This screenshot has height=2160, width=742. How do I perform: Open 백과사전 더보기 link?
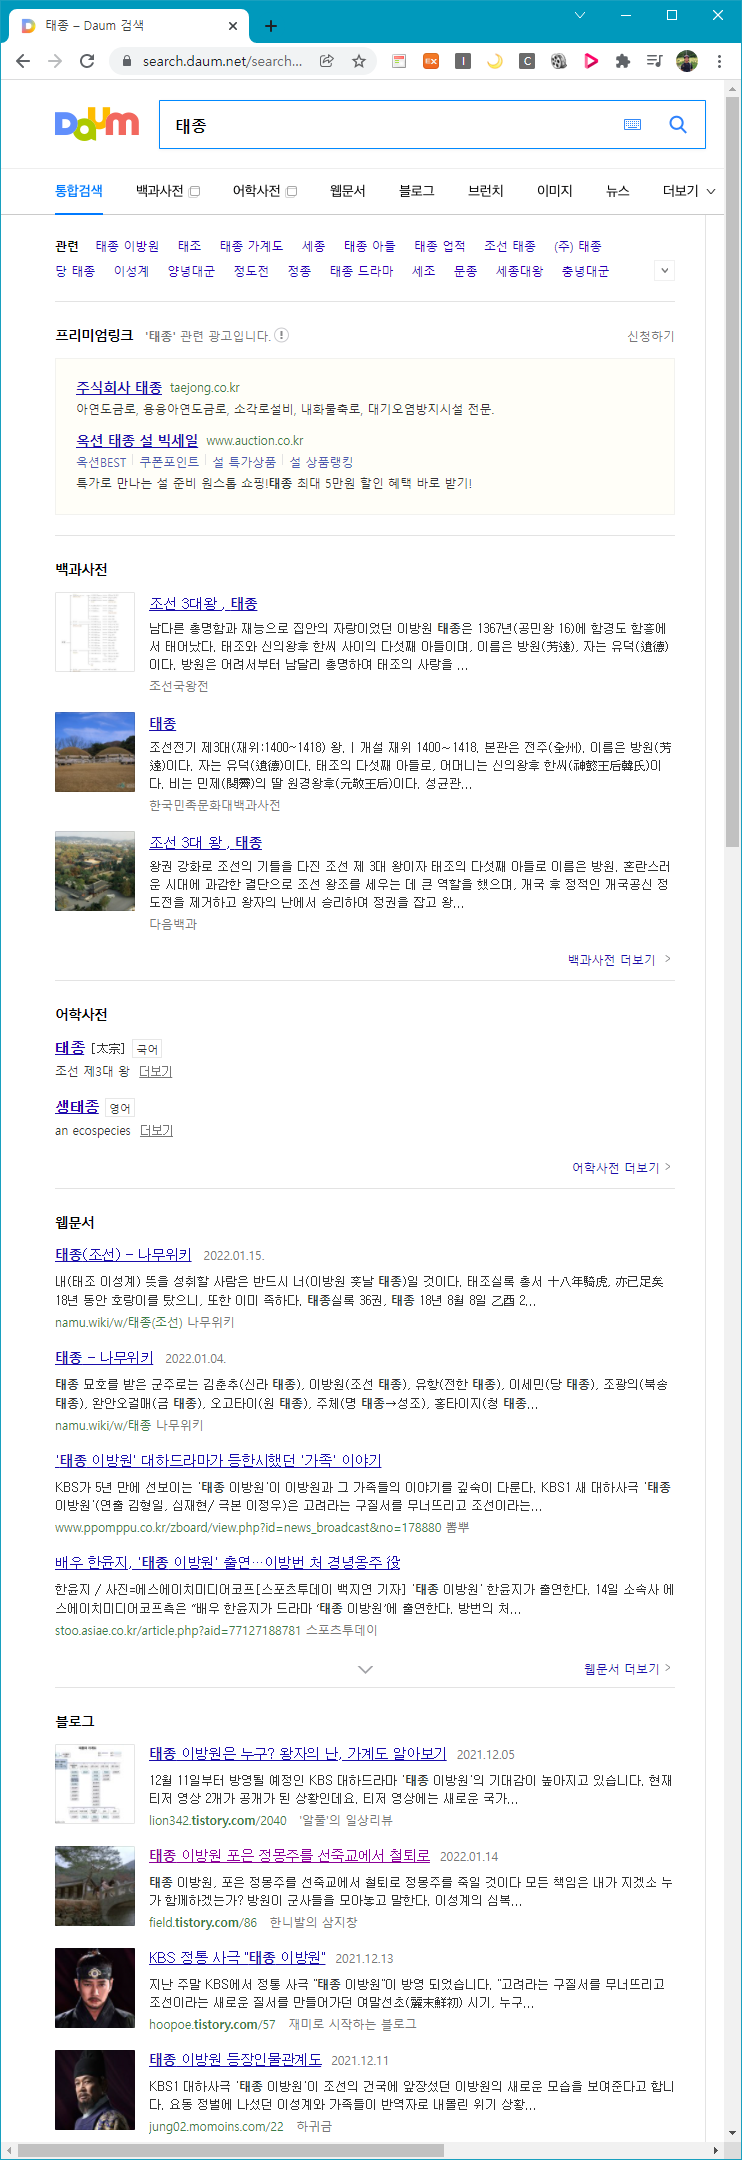click(x=619, y=959)
